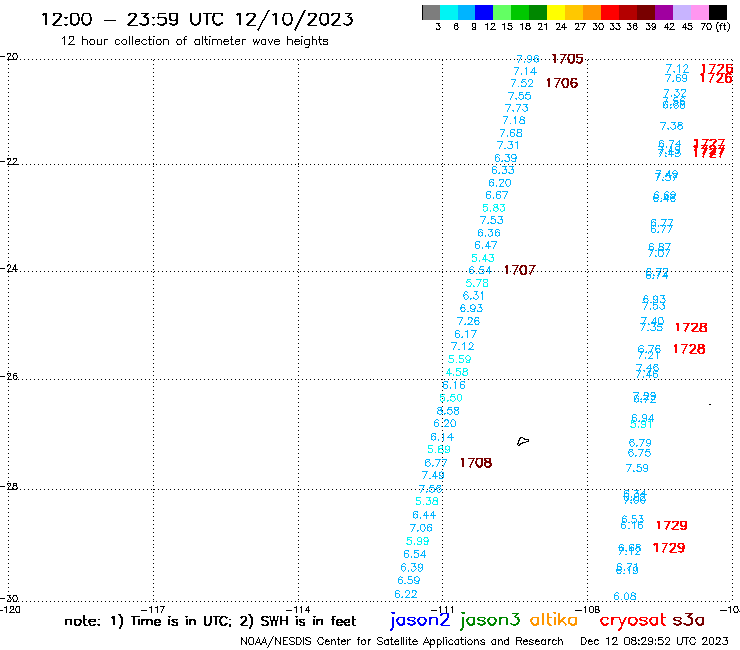The height and width of the screenshot is (650, 740).
Task: Select the timestamp "Dec 12 08:29:52 UTC 2023"
Action: [654, 641]
